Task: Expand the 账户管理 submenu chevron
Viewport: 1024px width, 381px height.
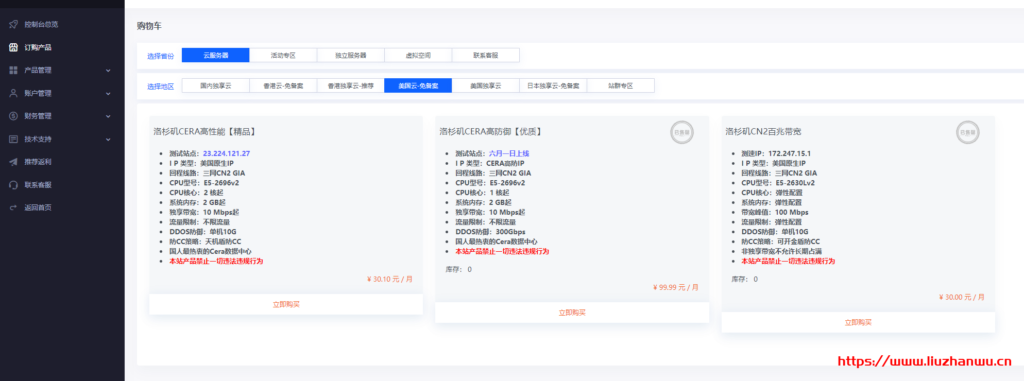Action: click(108, 93)
